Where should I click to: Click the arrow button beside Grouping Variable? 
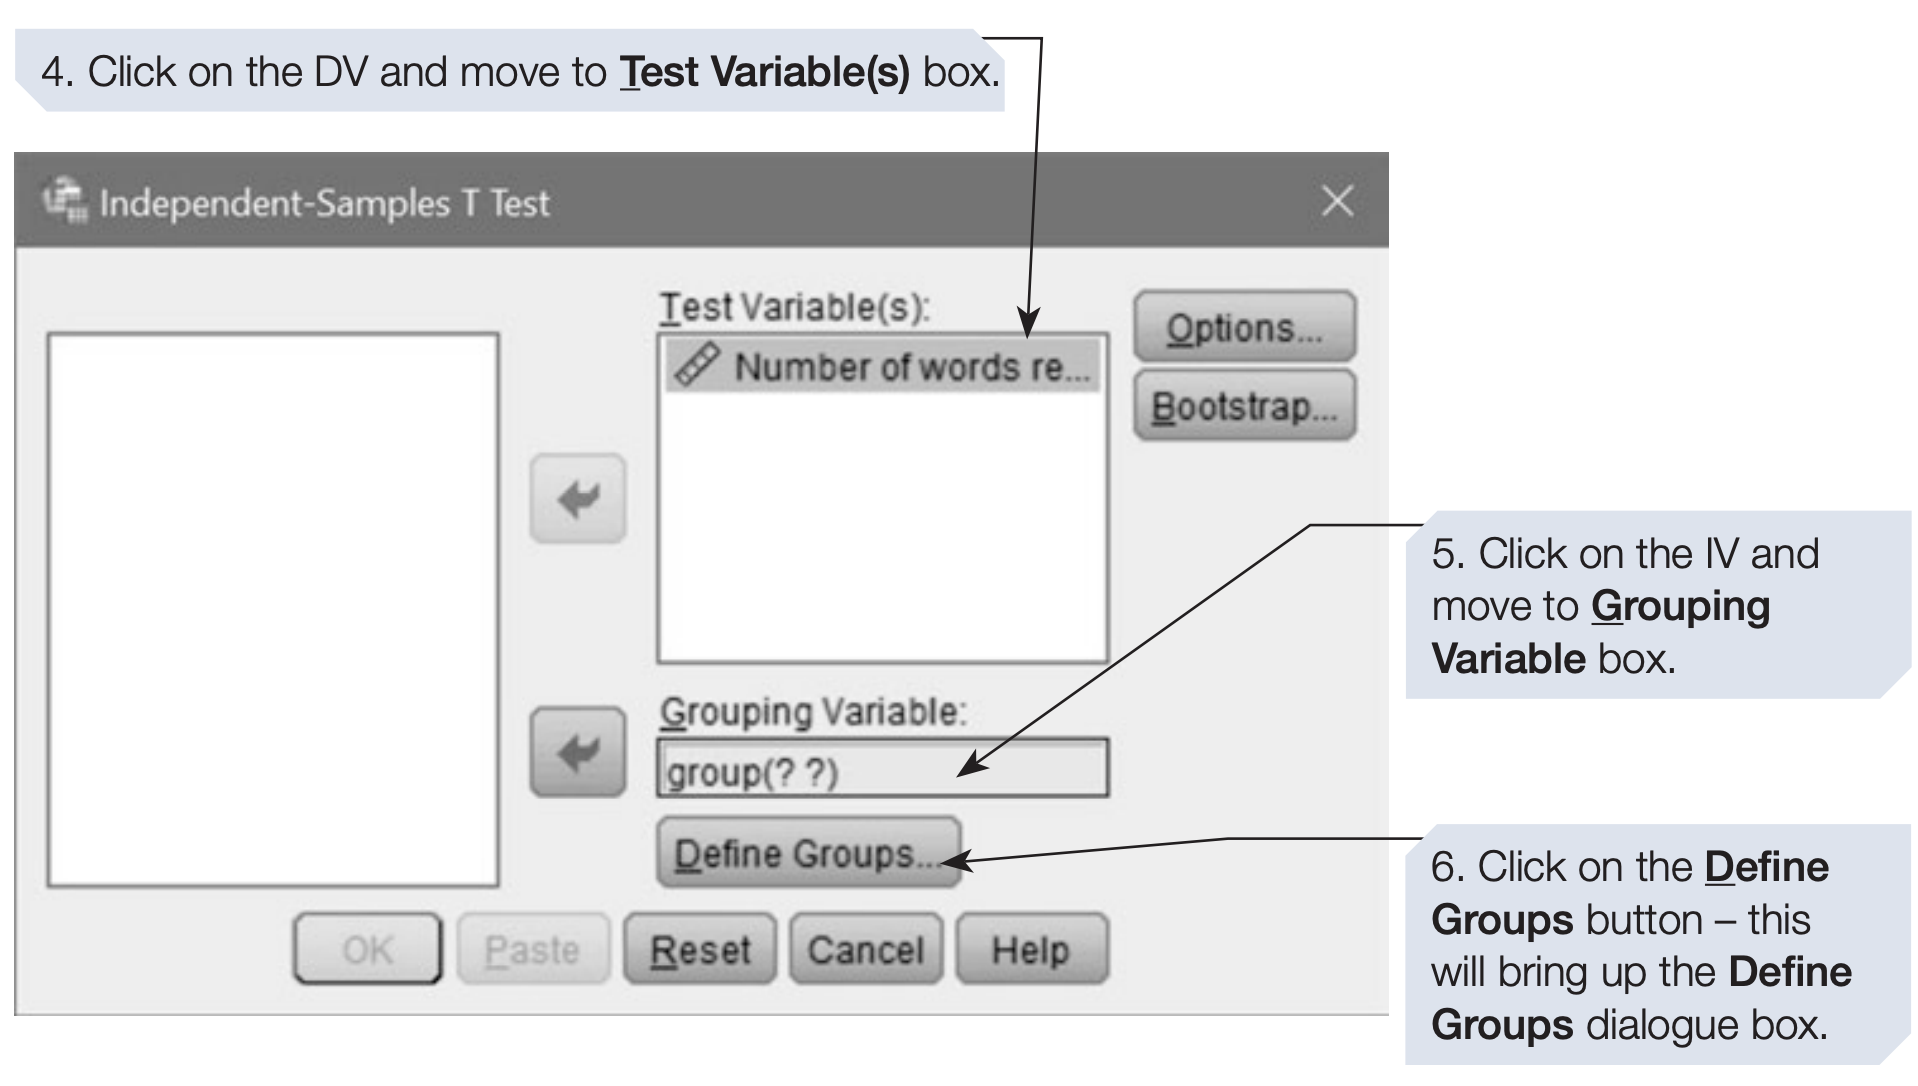(578, 752)
